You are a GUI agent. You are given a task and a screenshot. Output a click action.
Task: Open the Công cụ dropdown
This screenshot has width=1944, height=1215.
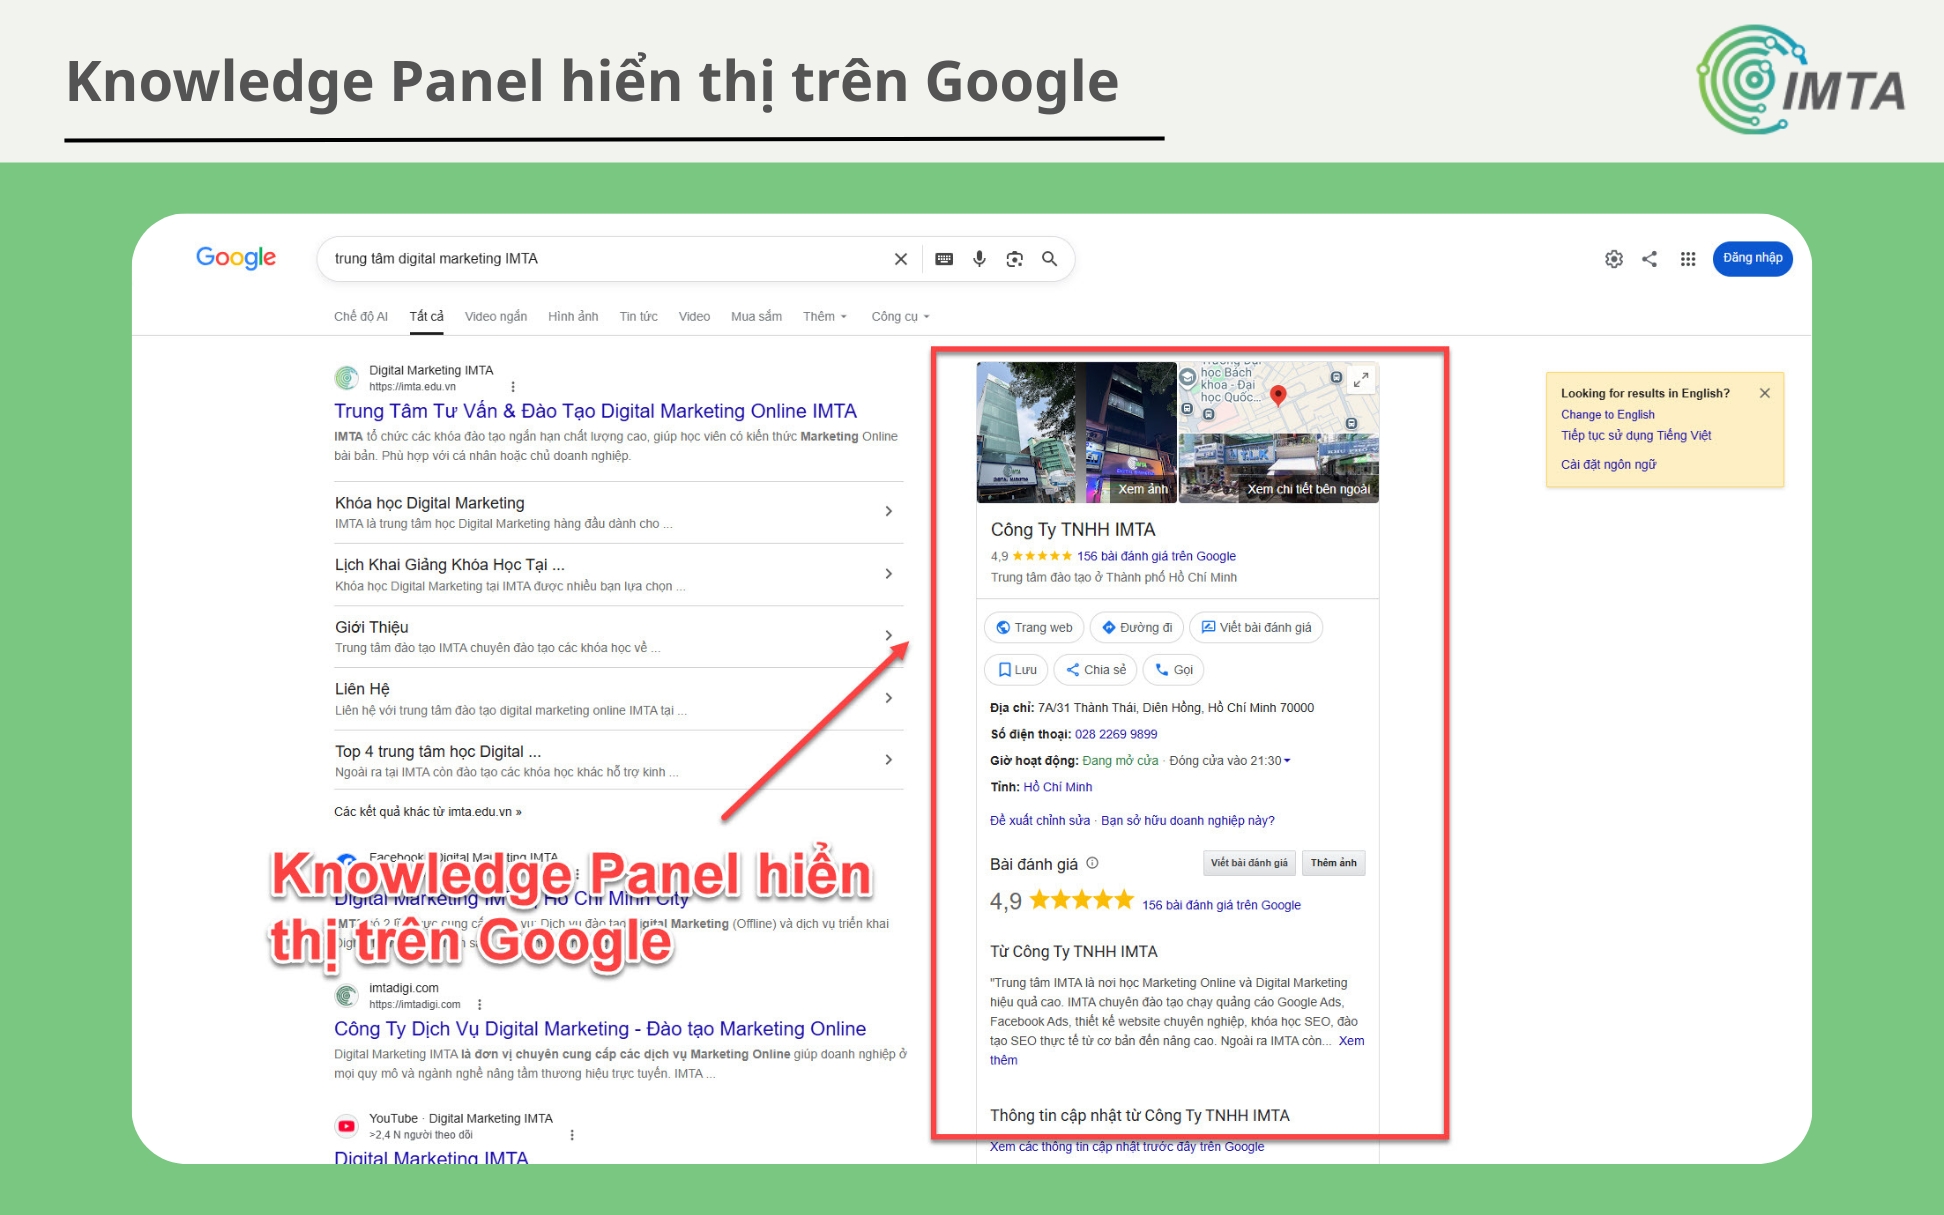pos(901,317)
